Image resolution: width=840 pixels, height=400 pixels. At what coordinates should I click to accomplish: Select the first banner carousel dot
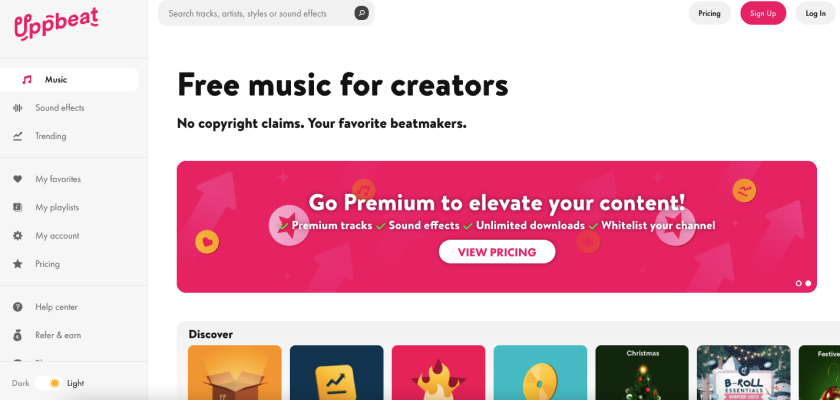coord(799,283)
